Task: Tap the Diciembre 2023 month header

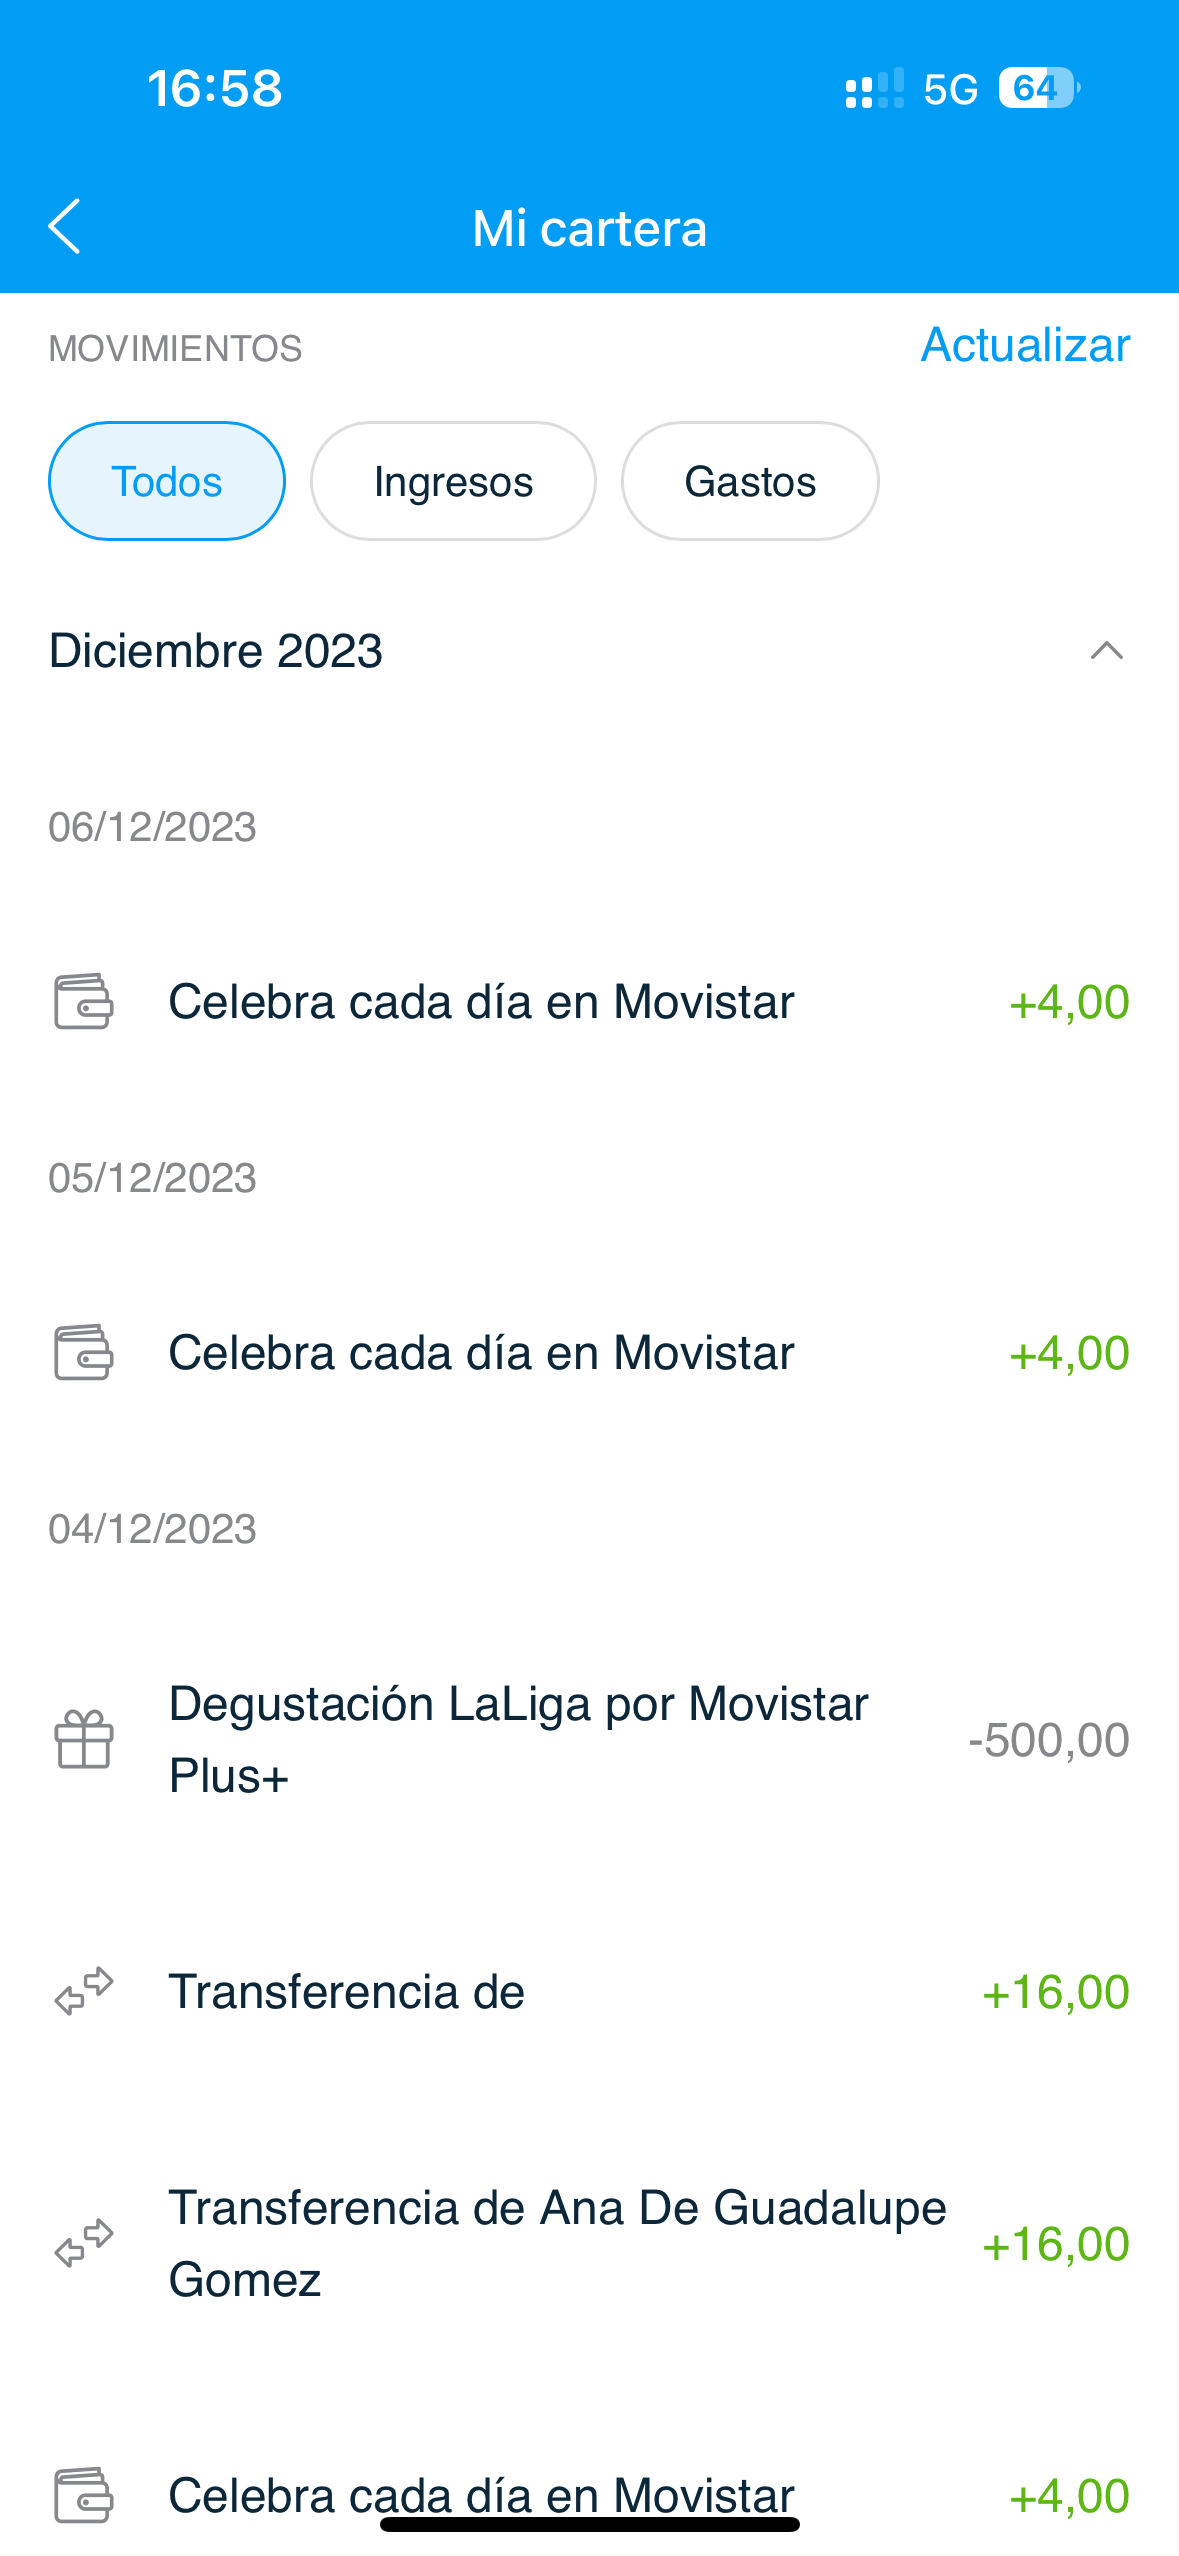Action: (x=216, y=651)
